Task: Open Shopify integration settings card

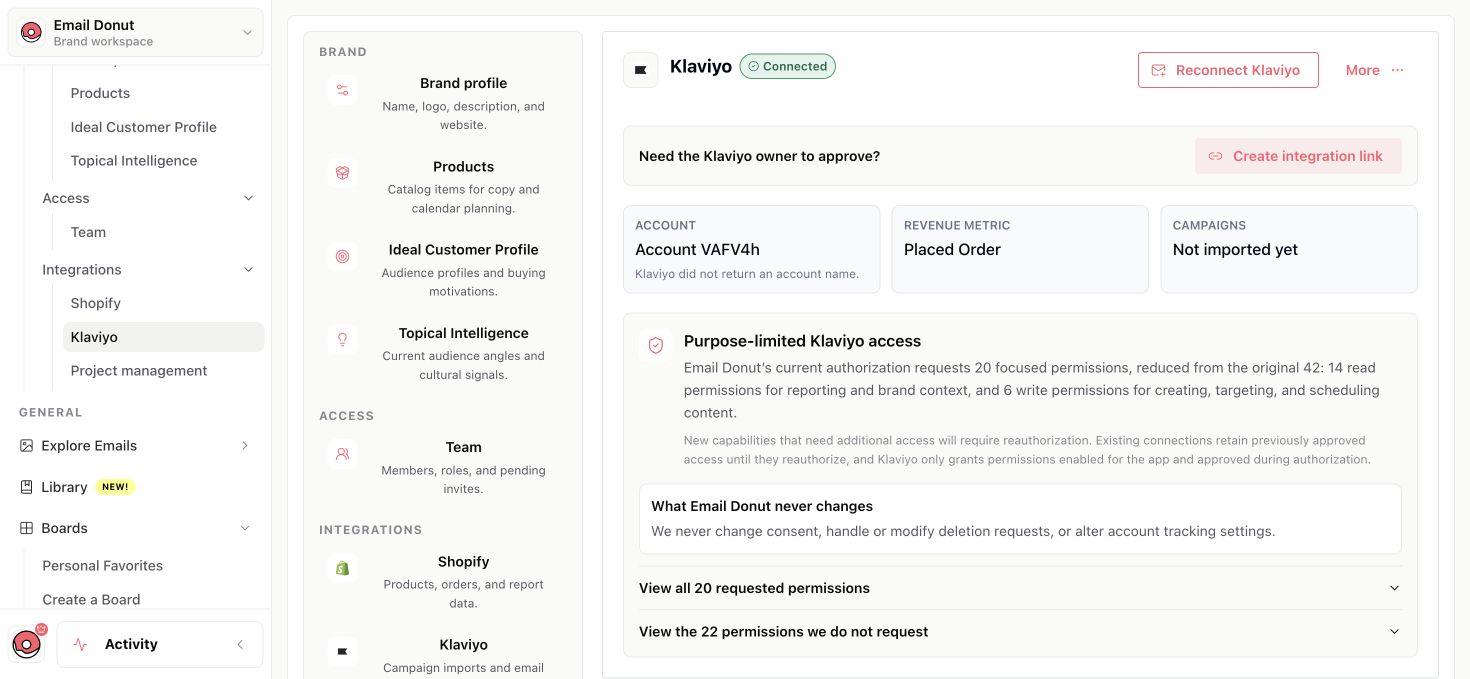Action: 443,582
